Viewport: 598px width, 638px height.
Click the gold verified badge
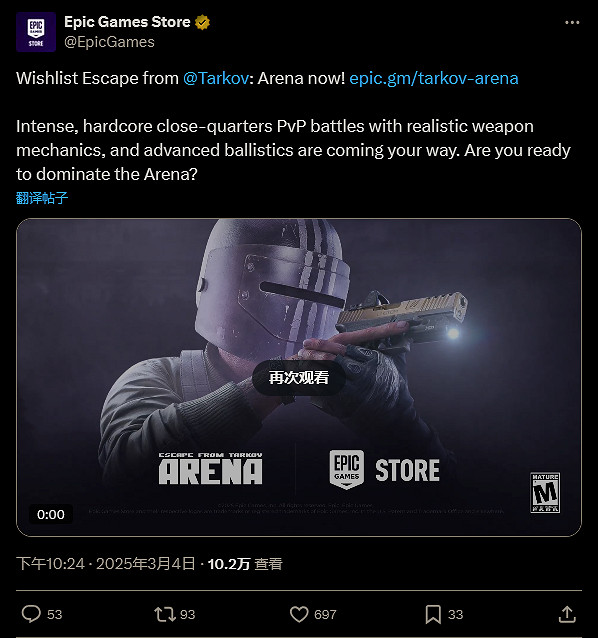pyautogui.click(x=202, y=22)
